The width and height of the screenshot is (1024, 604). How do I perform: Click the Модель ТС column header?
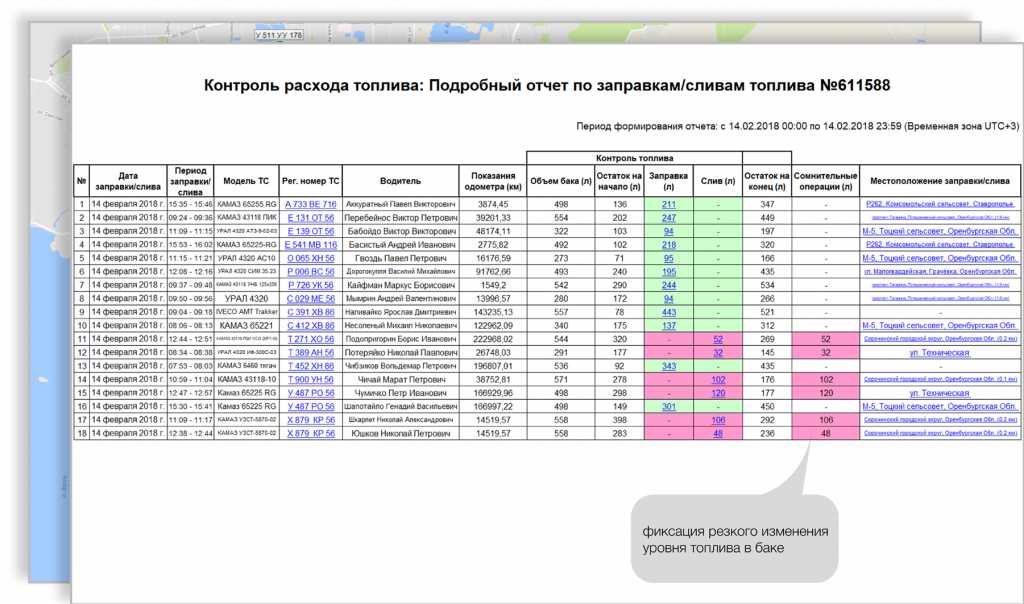tap(246, 181)
